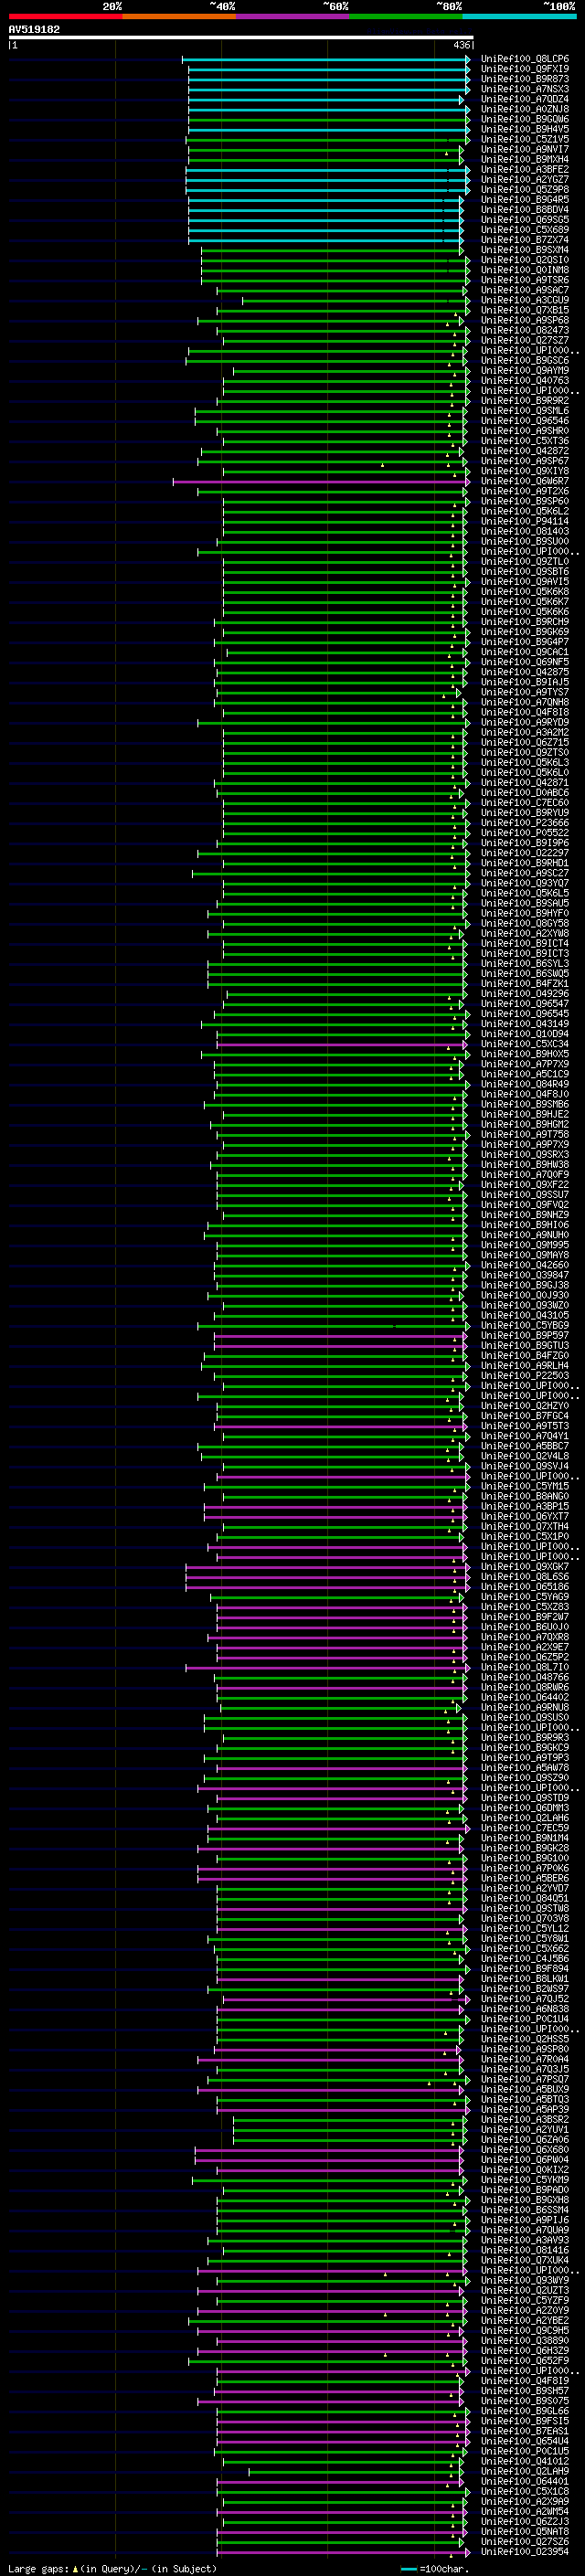Screen dimensions: 585x2576
Task: Open hit UniRef100_A0ZNJ8
Action: 525,109
